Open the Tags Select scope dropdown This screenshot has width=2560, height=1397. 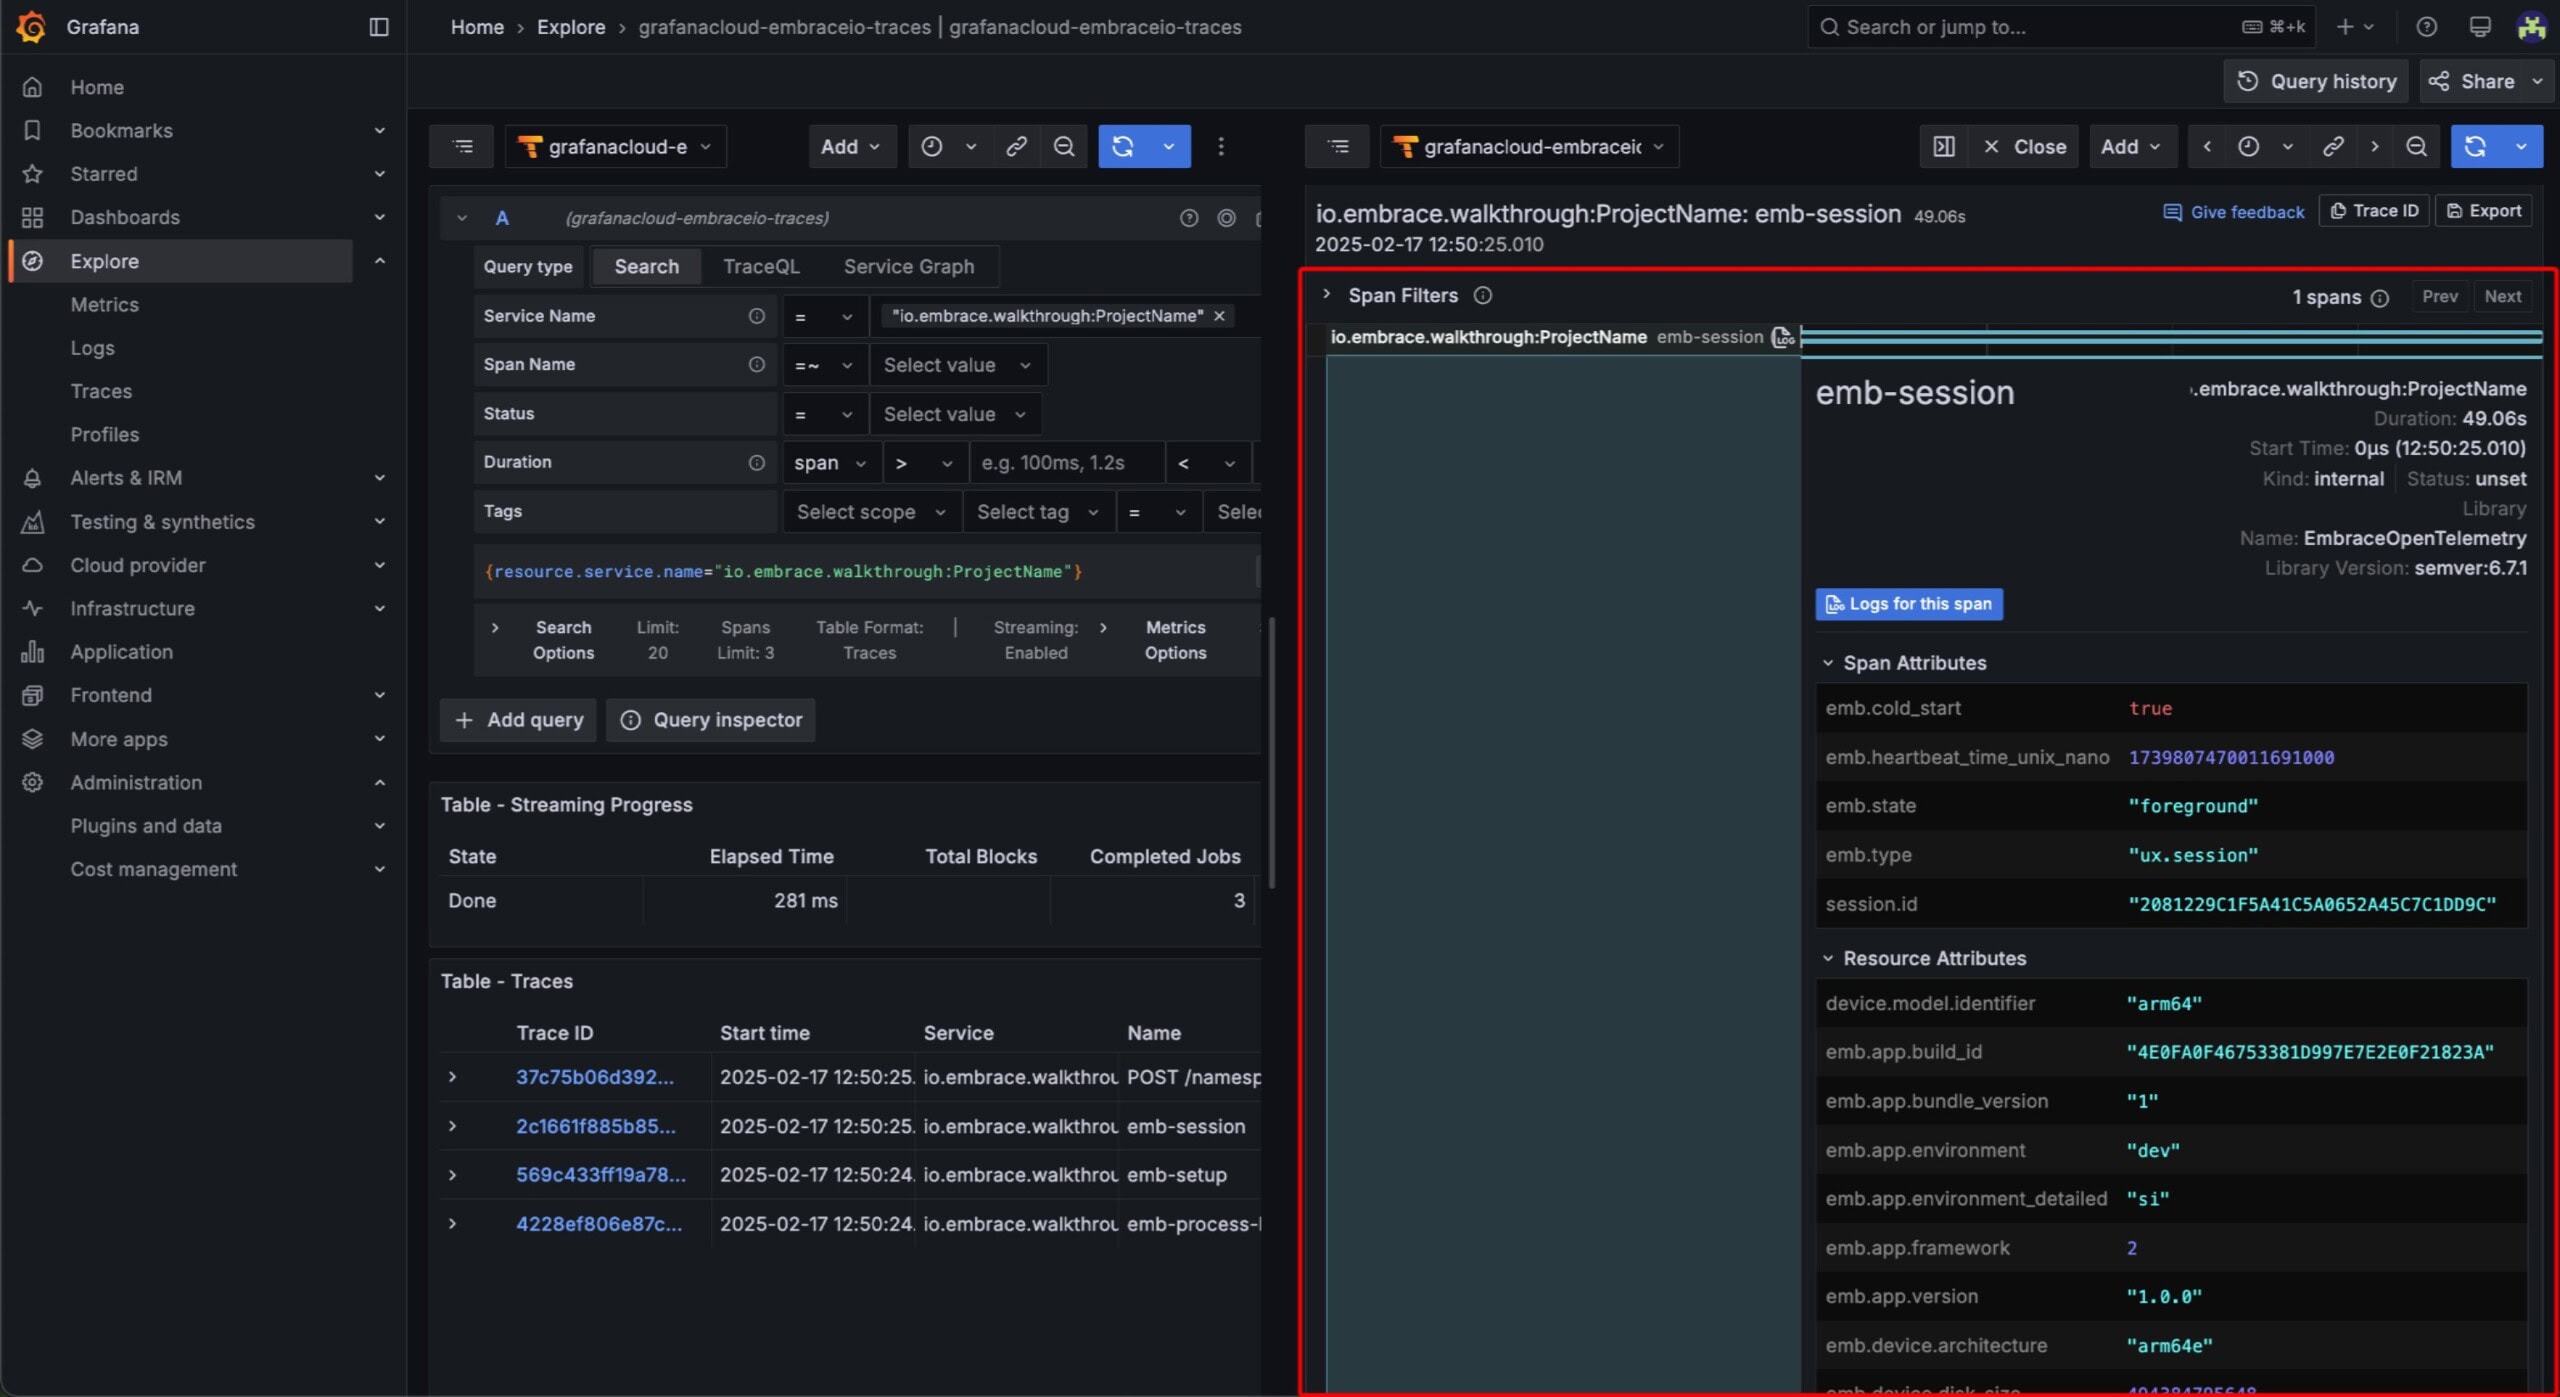[x=872, y=512]
